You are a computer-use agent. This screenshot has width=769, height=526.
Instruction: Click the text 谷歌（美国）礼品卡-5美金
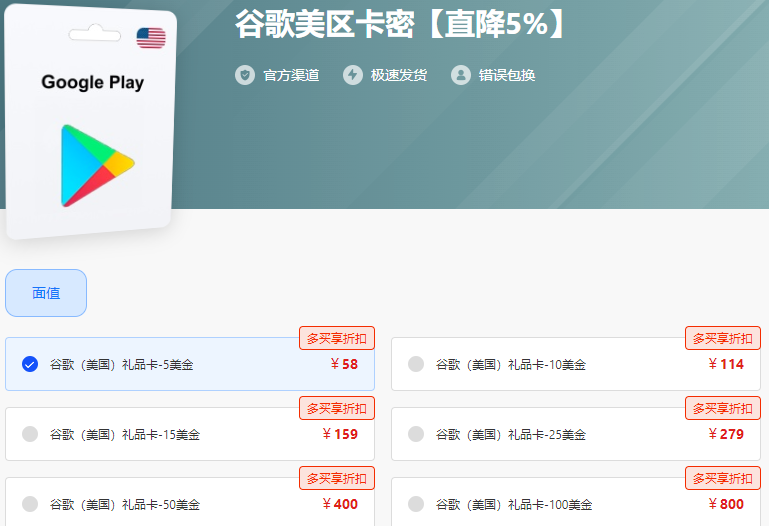tap(122, 365)
